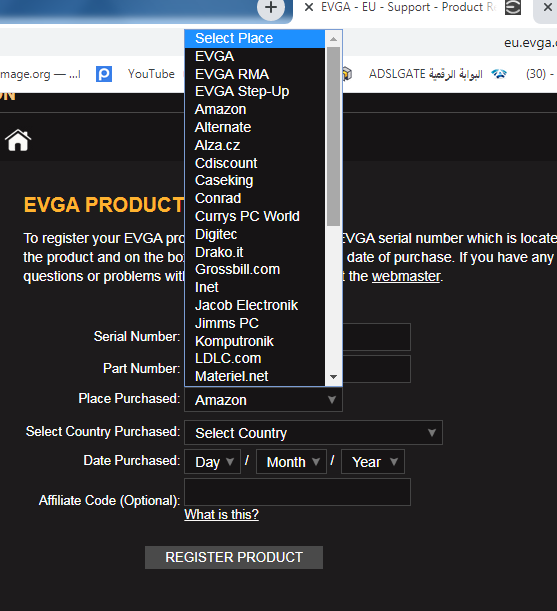The height and width of the screenshot is (611, 557).
Task: Choose 'Select Place' option in list
Action: [255, 39]
